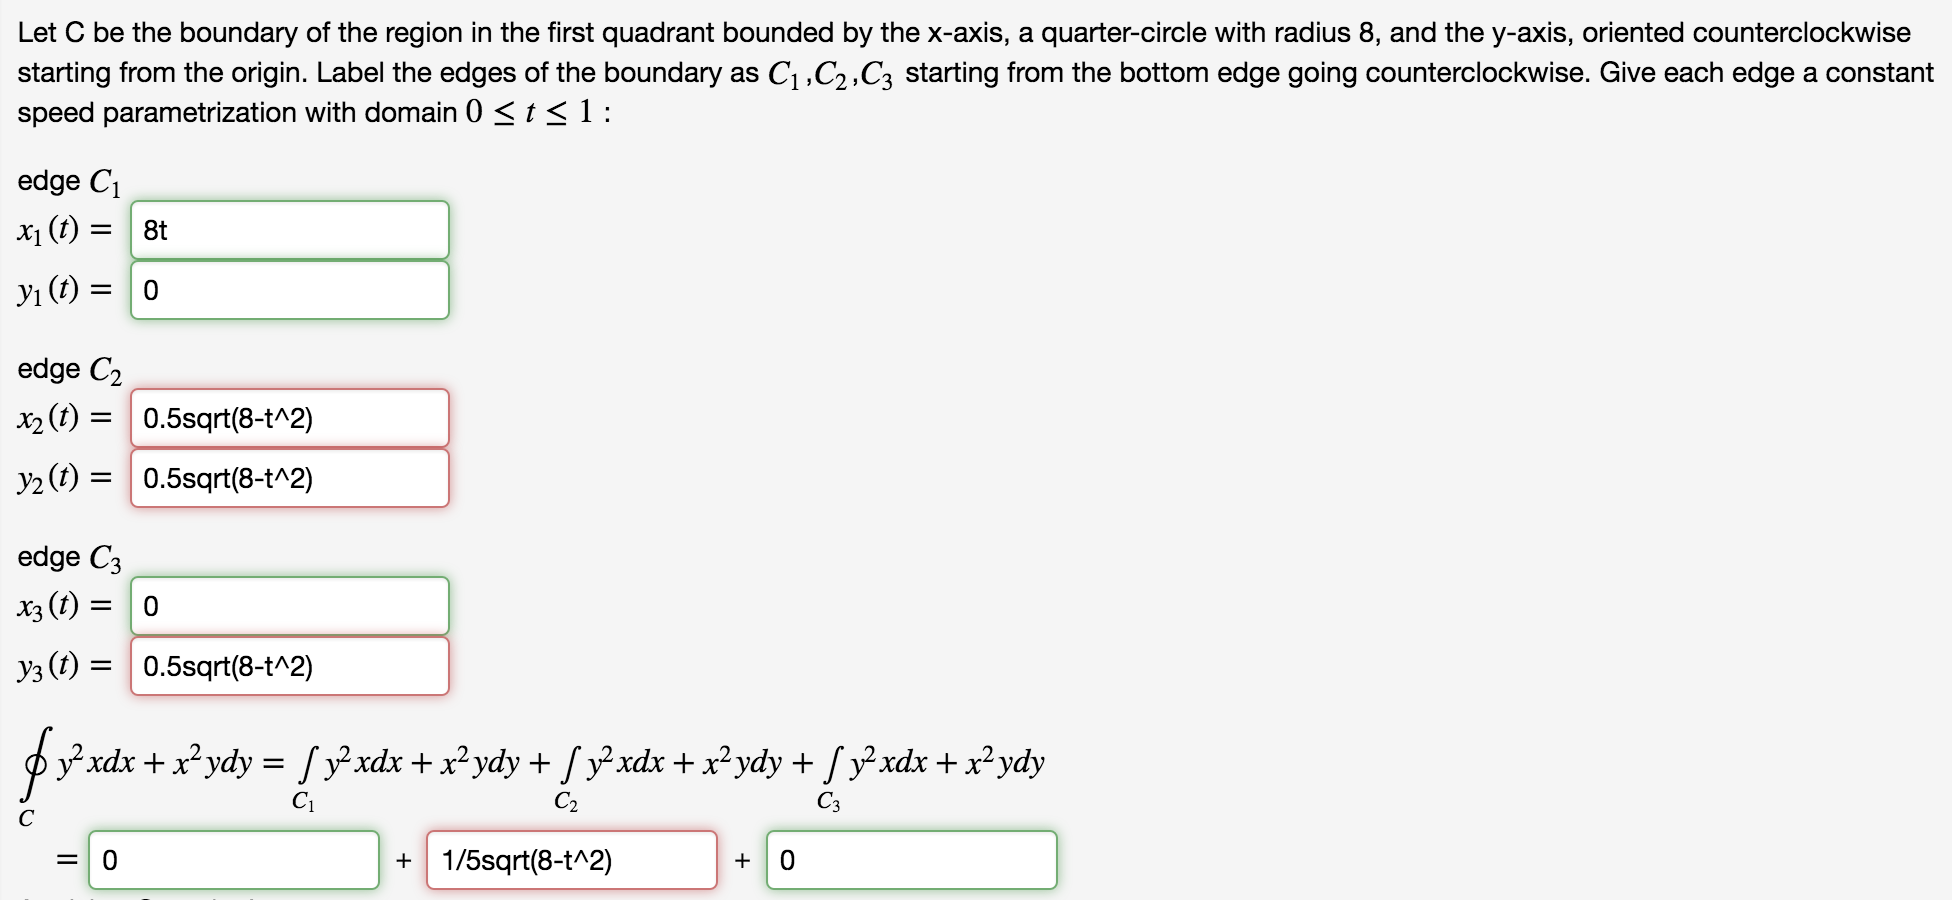Select the incorrect answer box with 1/5sqrt(8-t^2)
This screenshot has height=900, width=1952.
[x=570, y=859]
